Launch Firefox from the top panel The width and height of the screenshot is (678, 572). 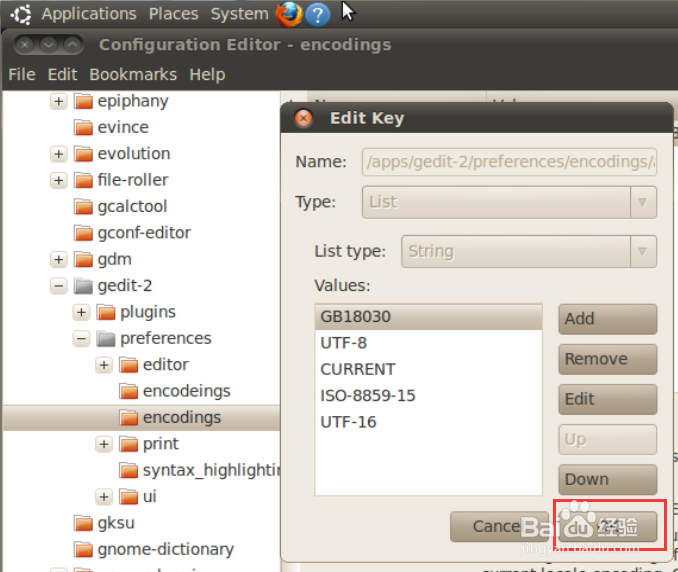[289, 14]
